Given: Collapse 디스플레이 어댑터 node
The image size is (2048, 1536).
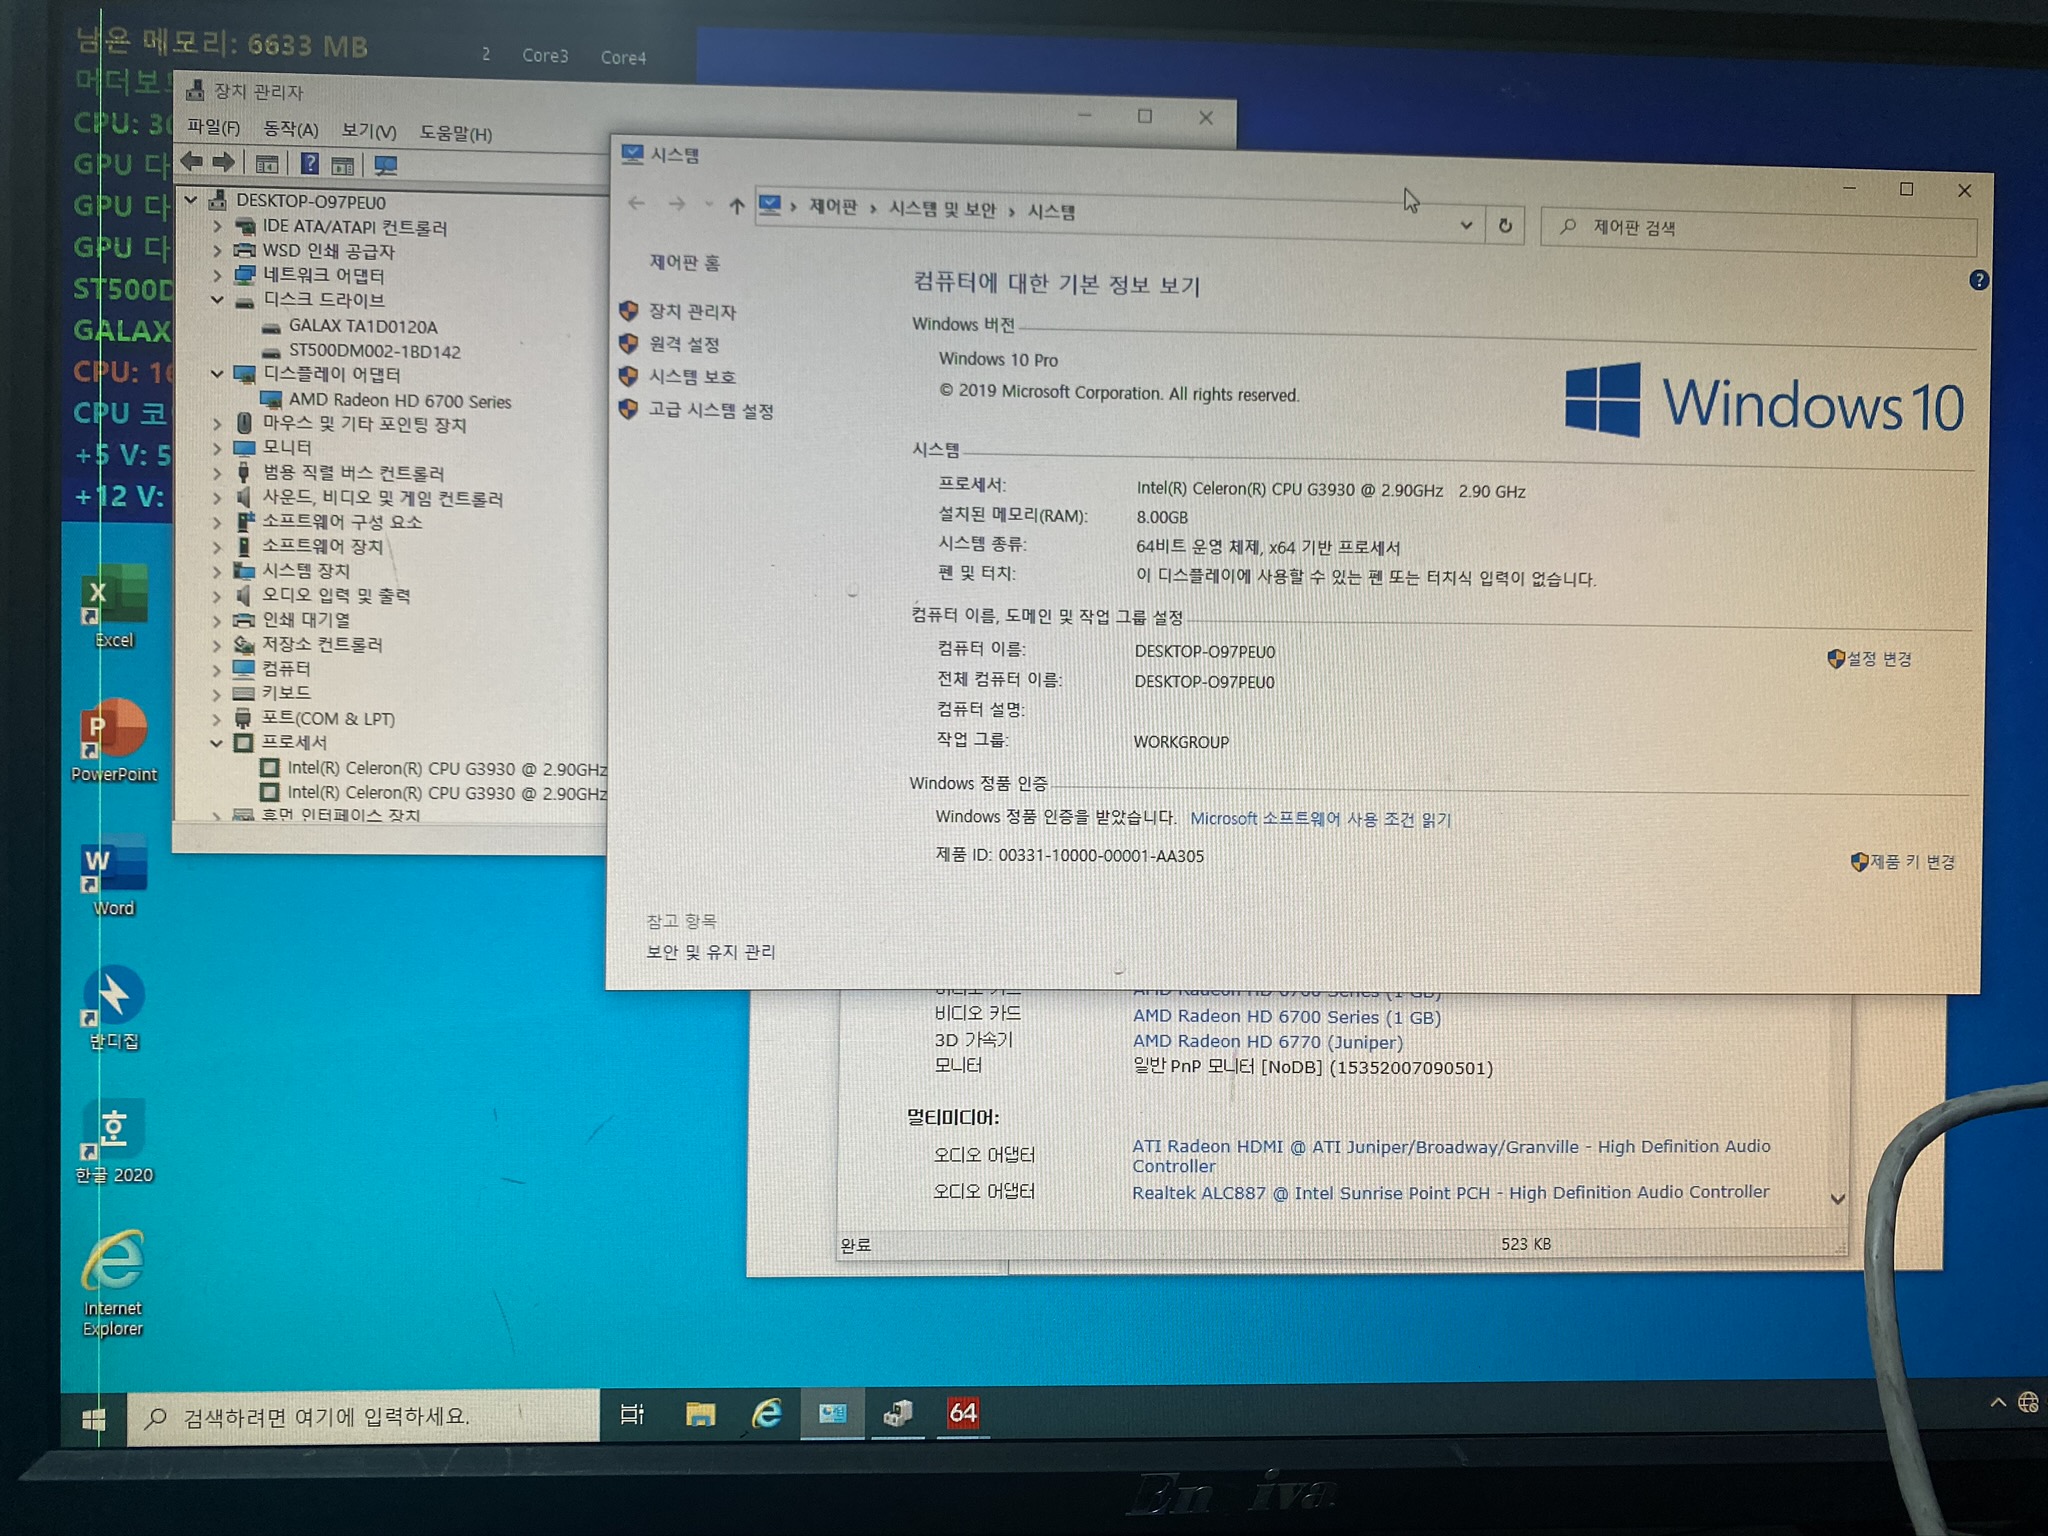Looking at the screenshot, I should 217,374.
